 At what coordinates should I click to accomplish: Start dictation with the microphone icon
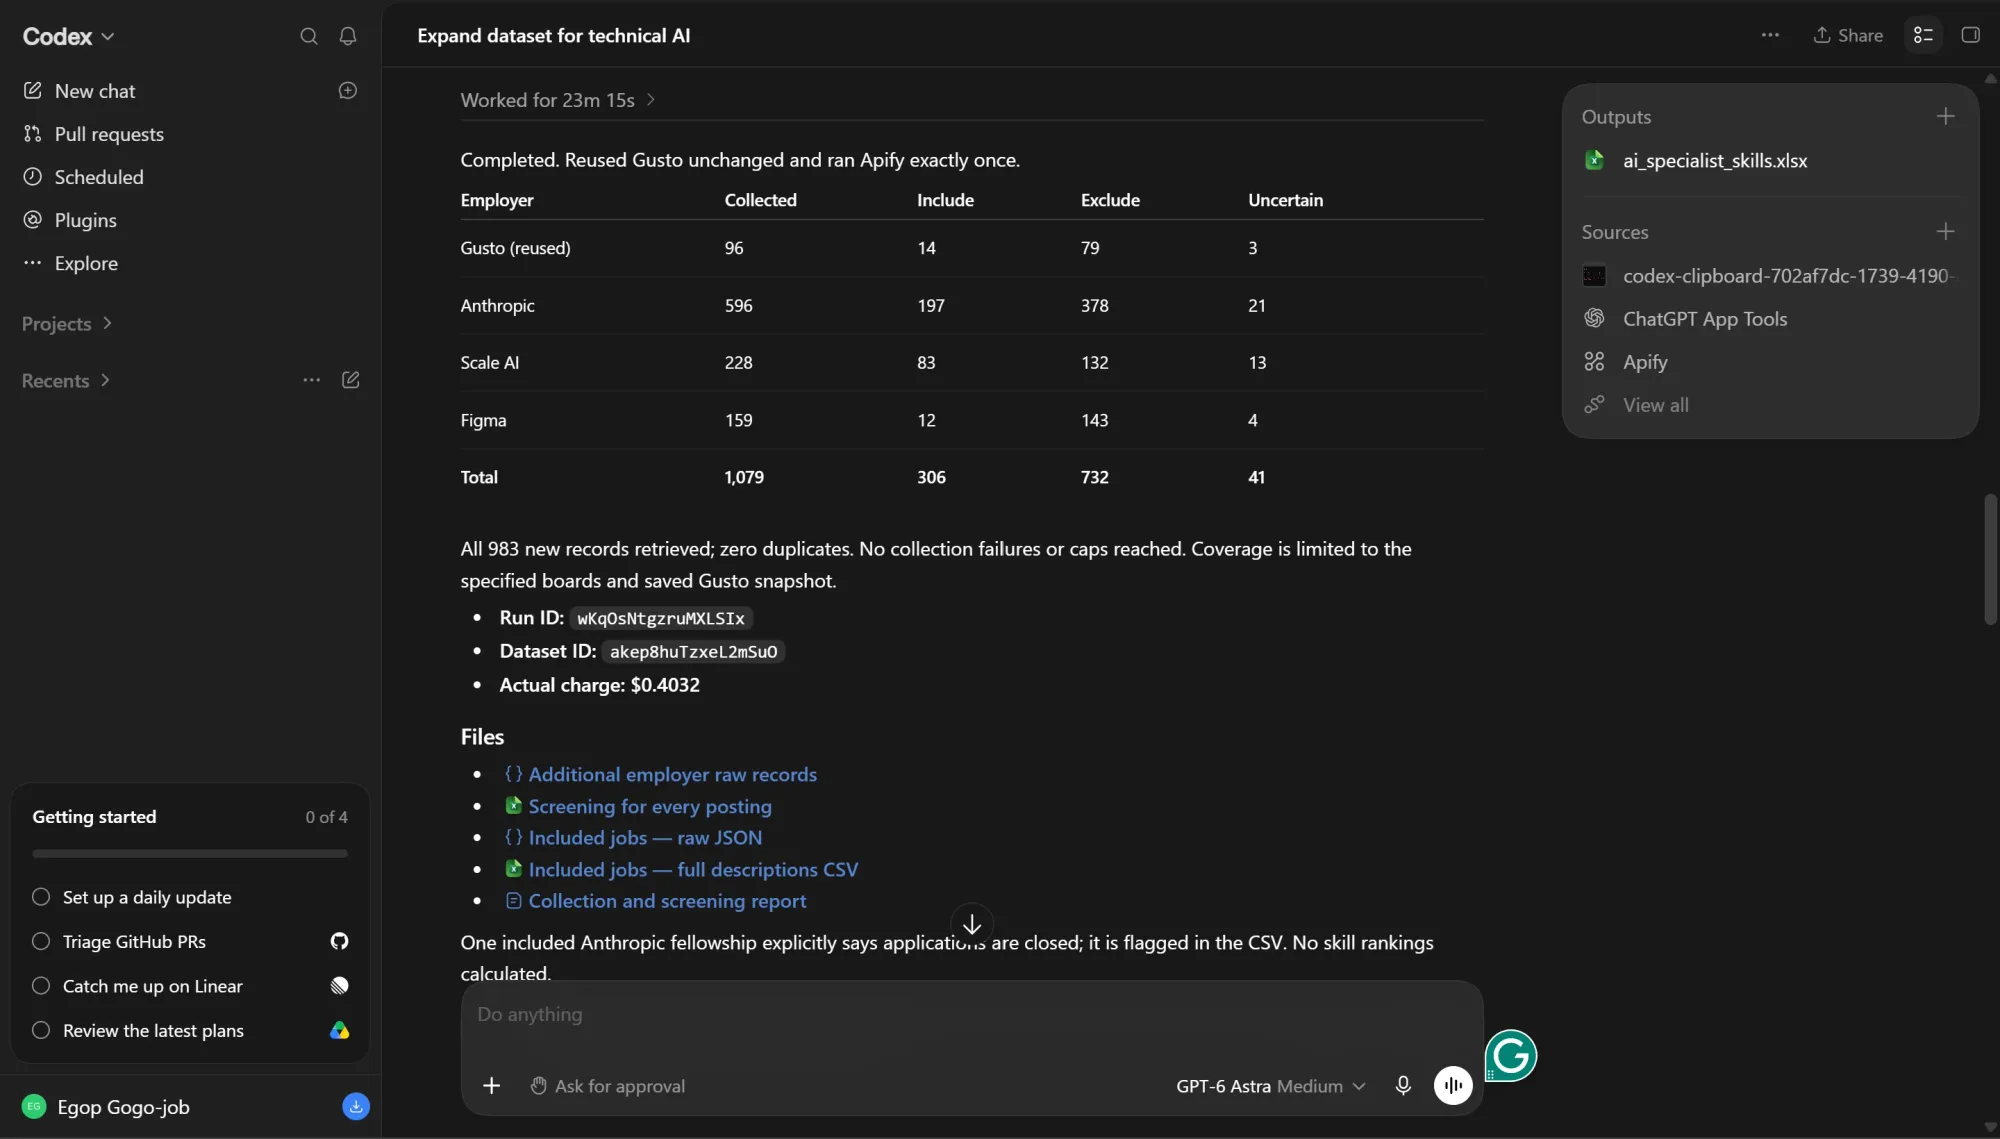point(1403,1085)
